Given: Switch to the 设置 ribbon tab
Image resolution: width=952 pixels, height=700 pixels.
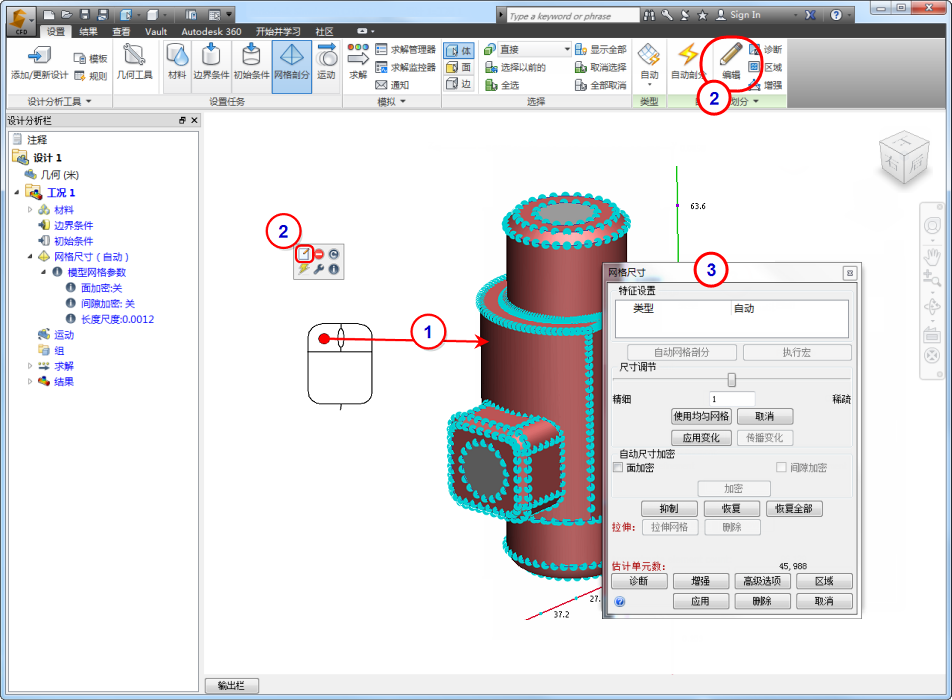Looking at the screenshot, I should point(56,32).
